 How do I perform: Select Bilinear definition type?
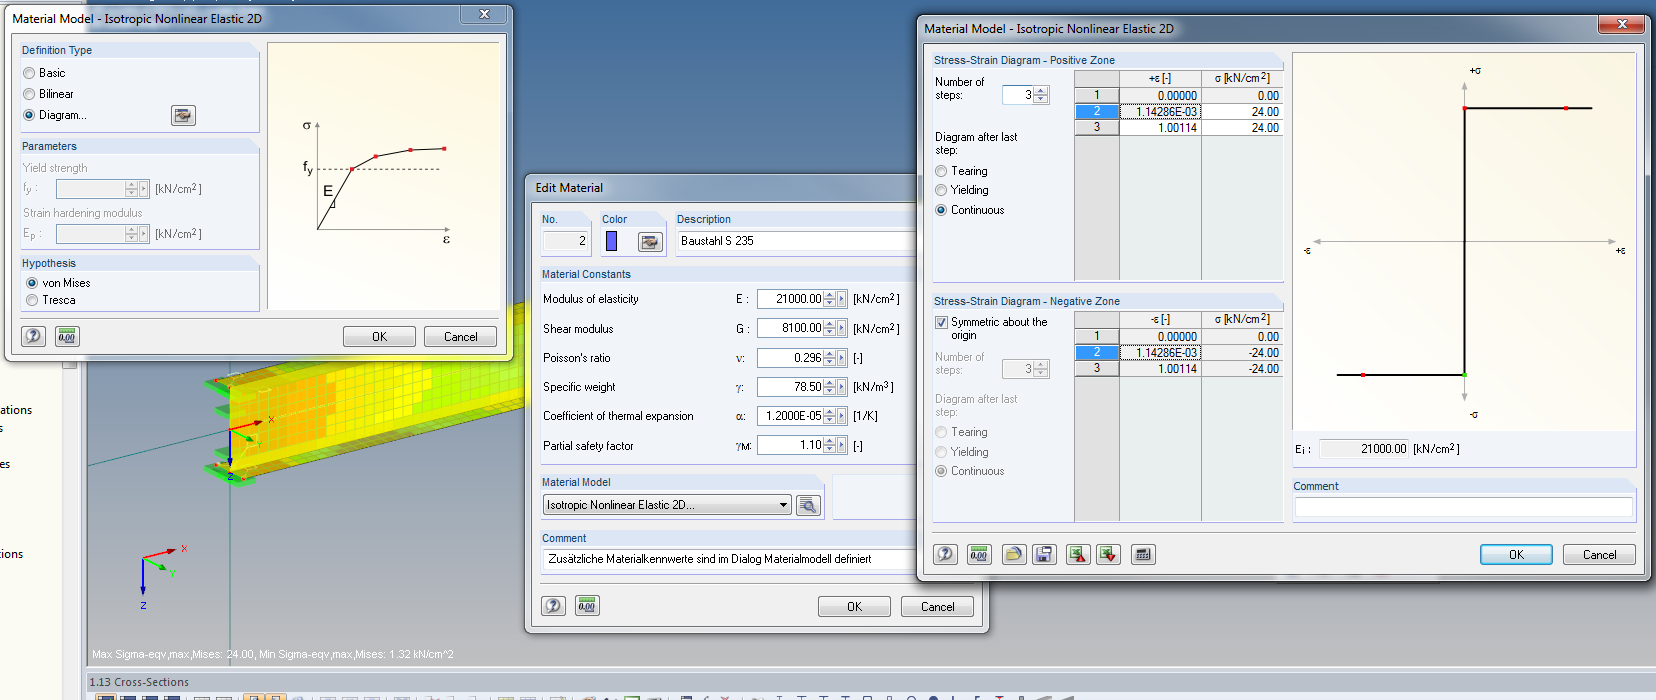point(29,94)
